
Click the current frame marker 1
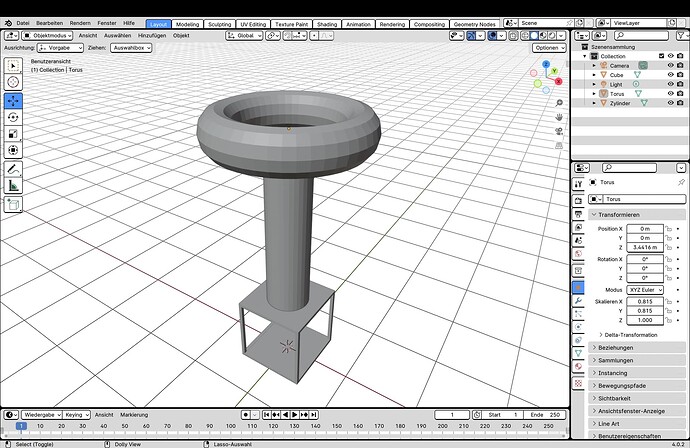(x=21, y=426)
